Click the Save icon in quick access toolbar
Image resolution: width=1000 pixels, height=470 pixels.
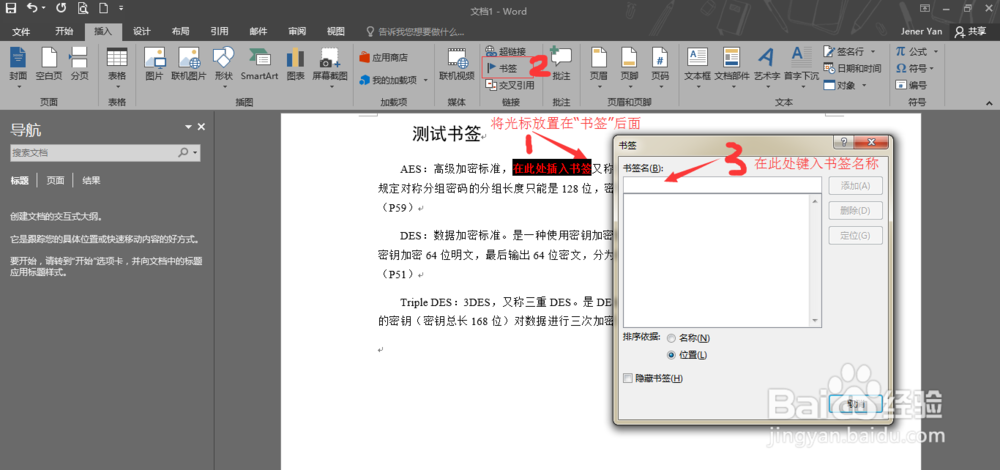pyautogui.click(x=11, y=9)
